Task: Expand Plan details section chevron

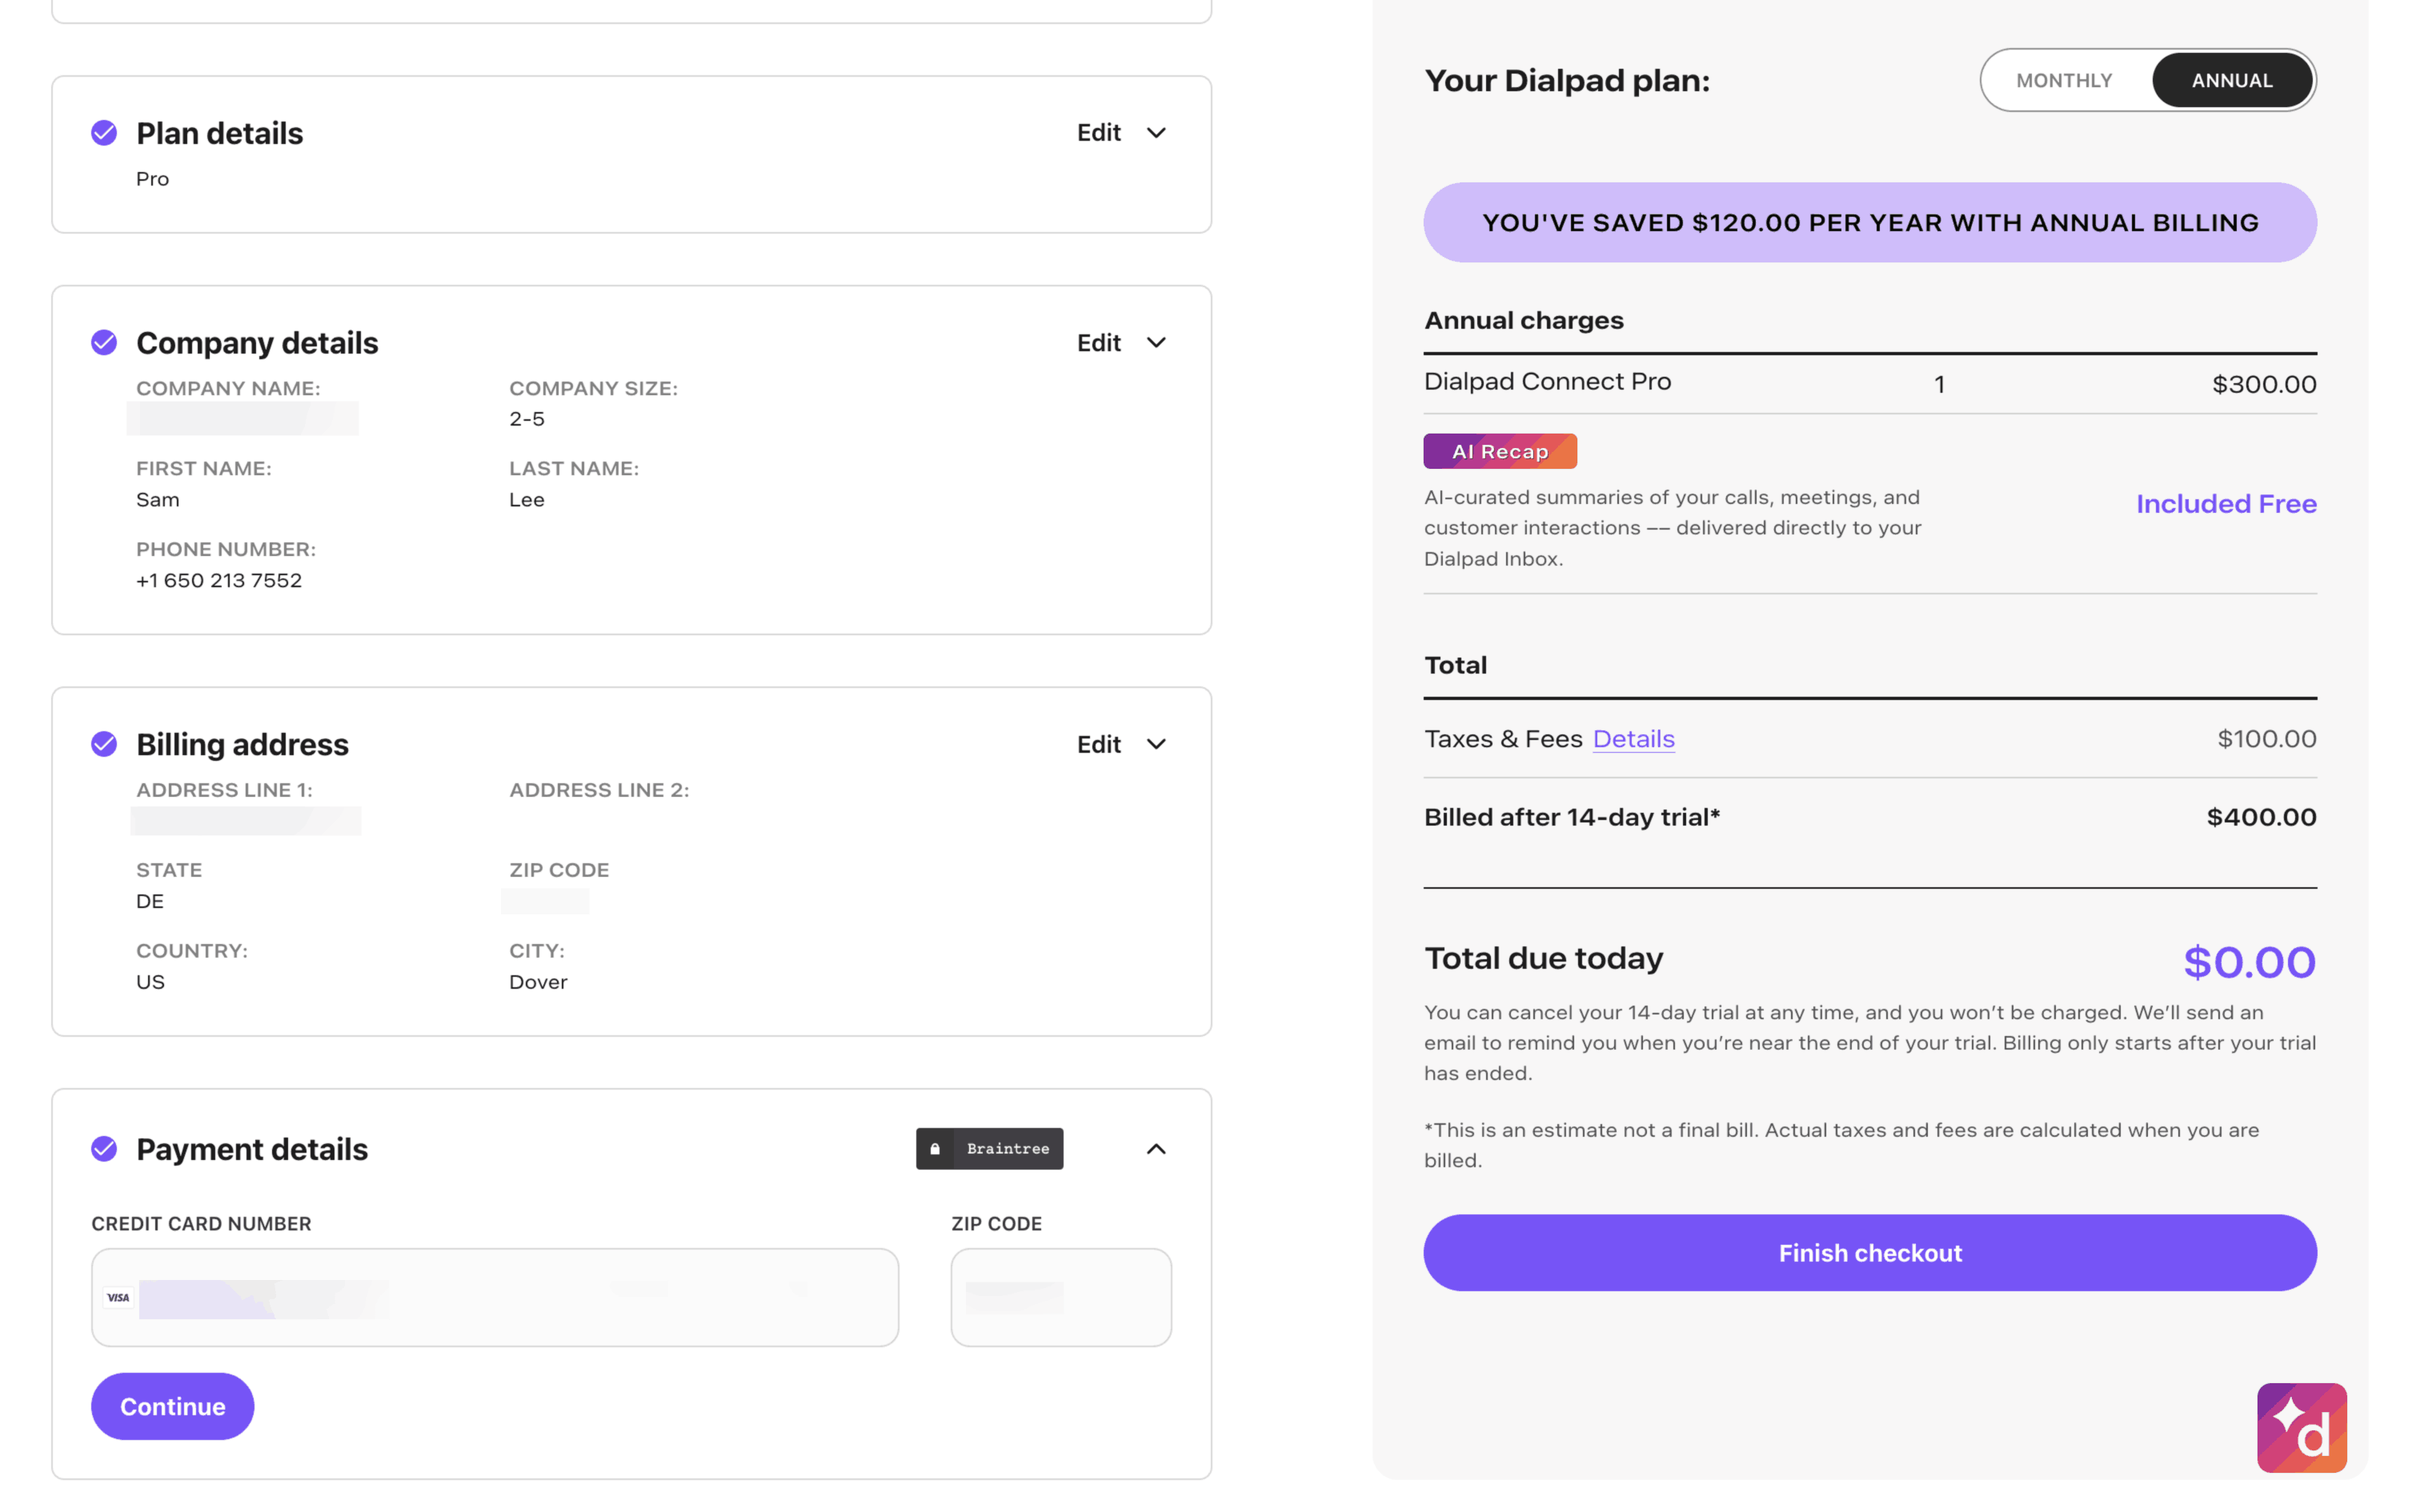Action: 1156,133
